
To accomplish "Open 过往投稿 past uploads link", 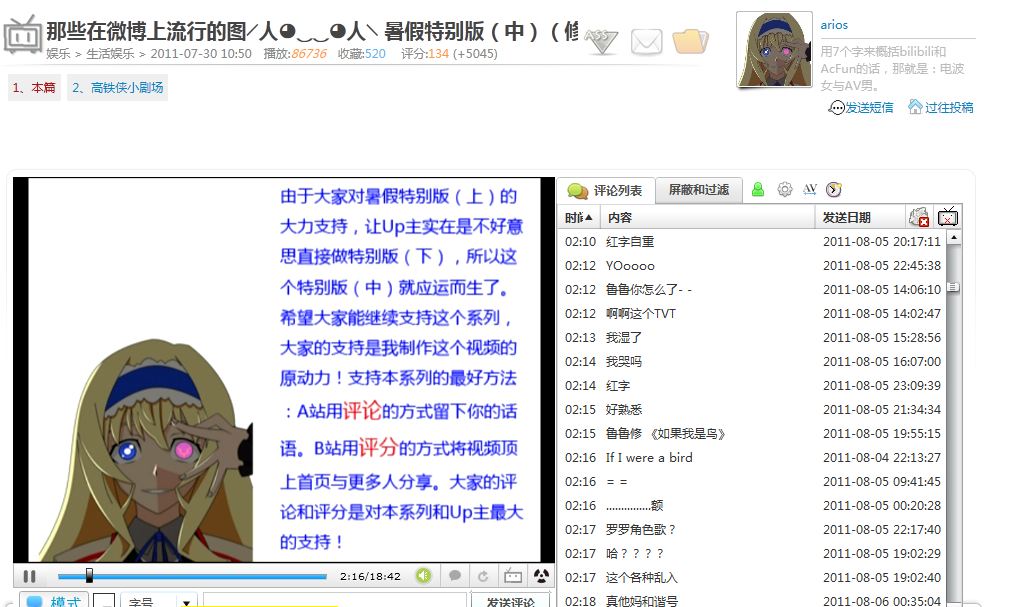I will 941,107.
